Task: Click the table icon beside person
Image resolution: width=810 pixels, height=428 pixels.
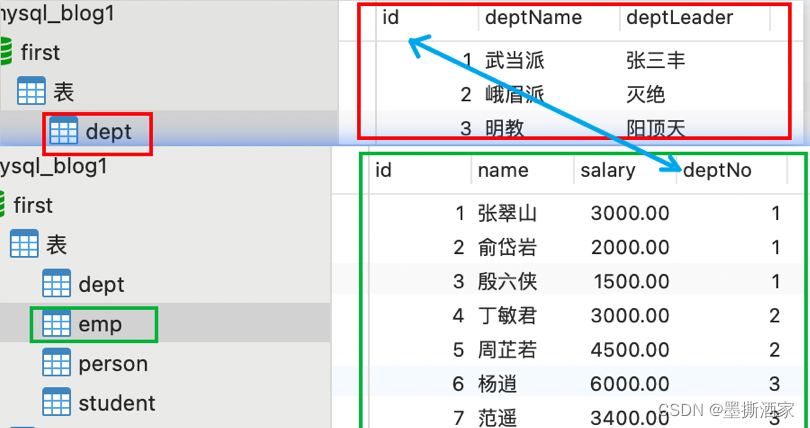Action: point(56,363)
